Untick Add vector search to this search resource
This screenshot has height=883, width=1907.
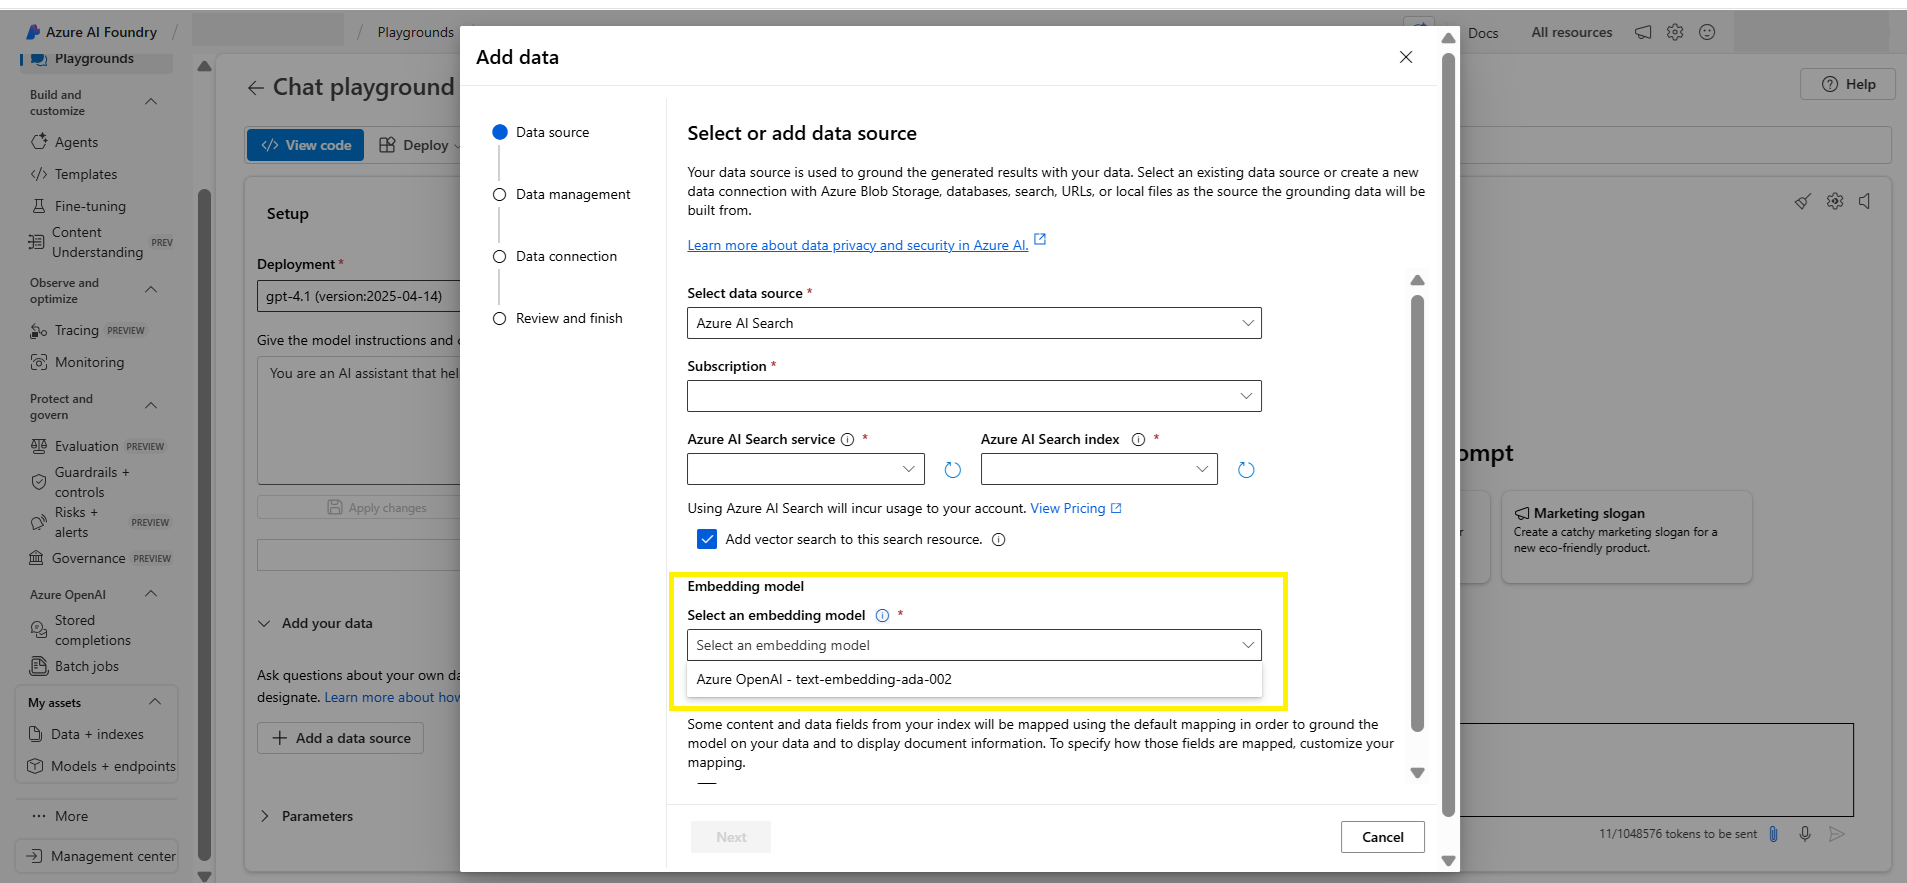[x=707, y=540]
